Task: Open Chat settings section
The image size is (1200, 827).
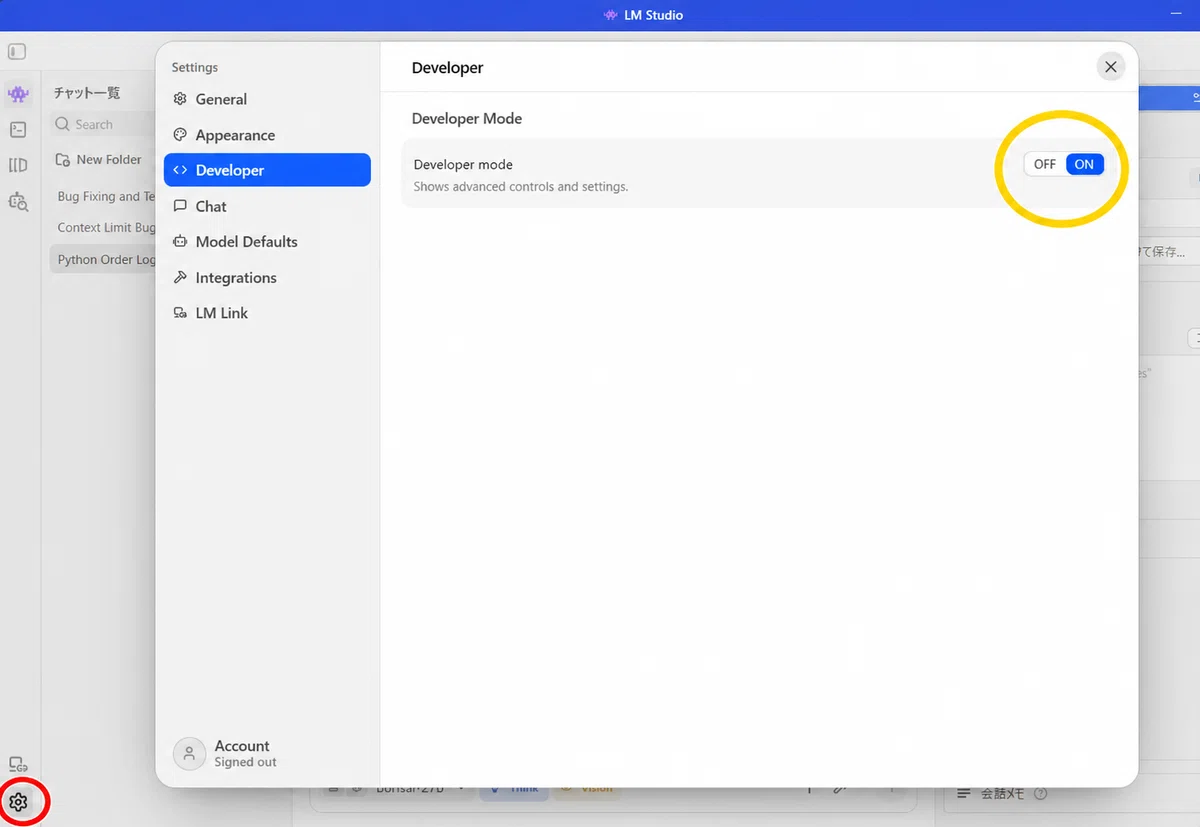Action: 267,206
